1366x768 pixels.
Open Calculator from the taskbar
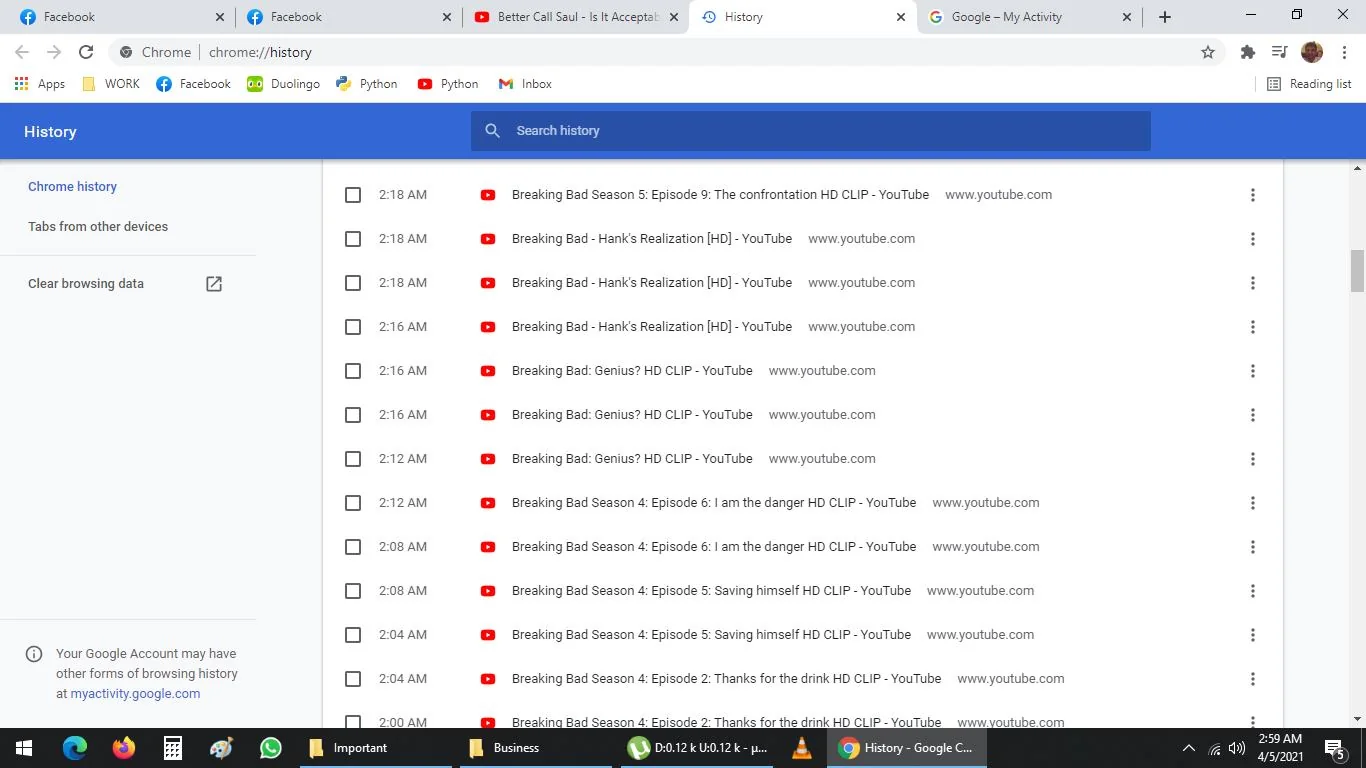[x=173, y=748]
